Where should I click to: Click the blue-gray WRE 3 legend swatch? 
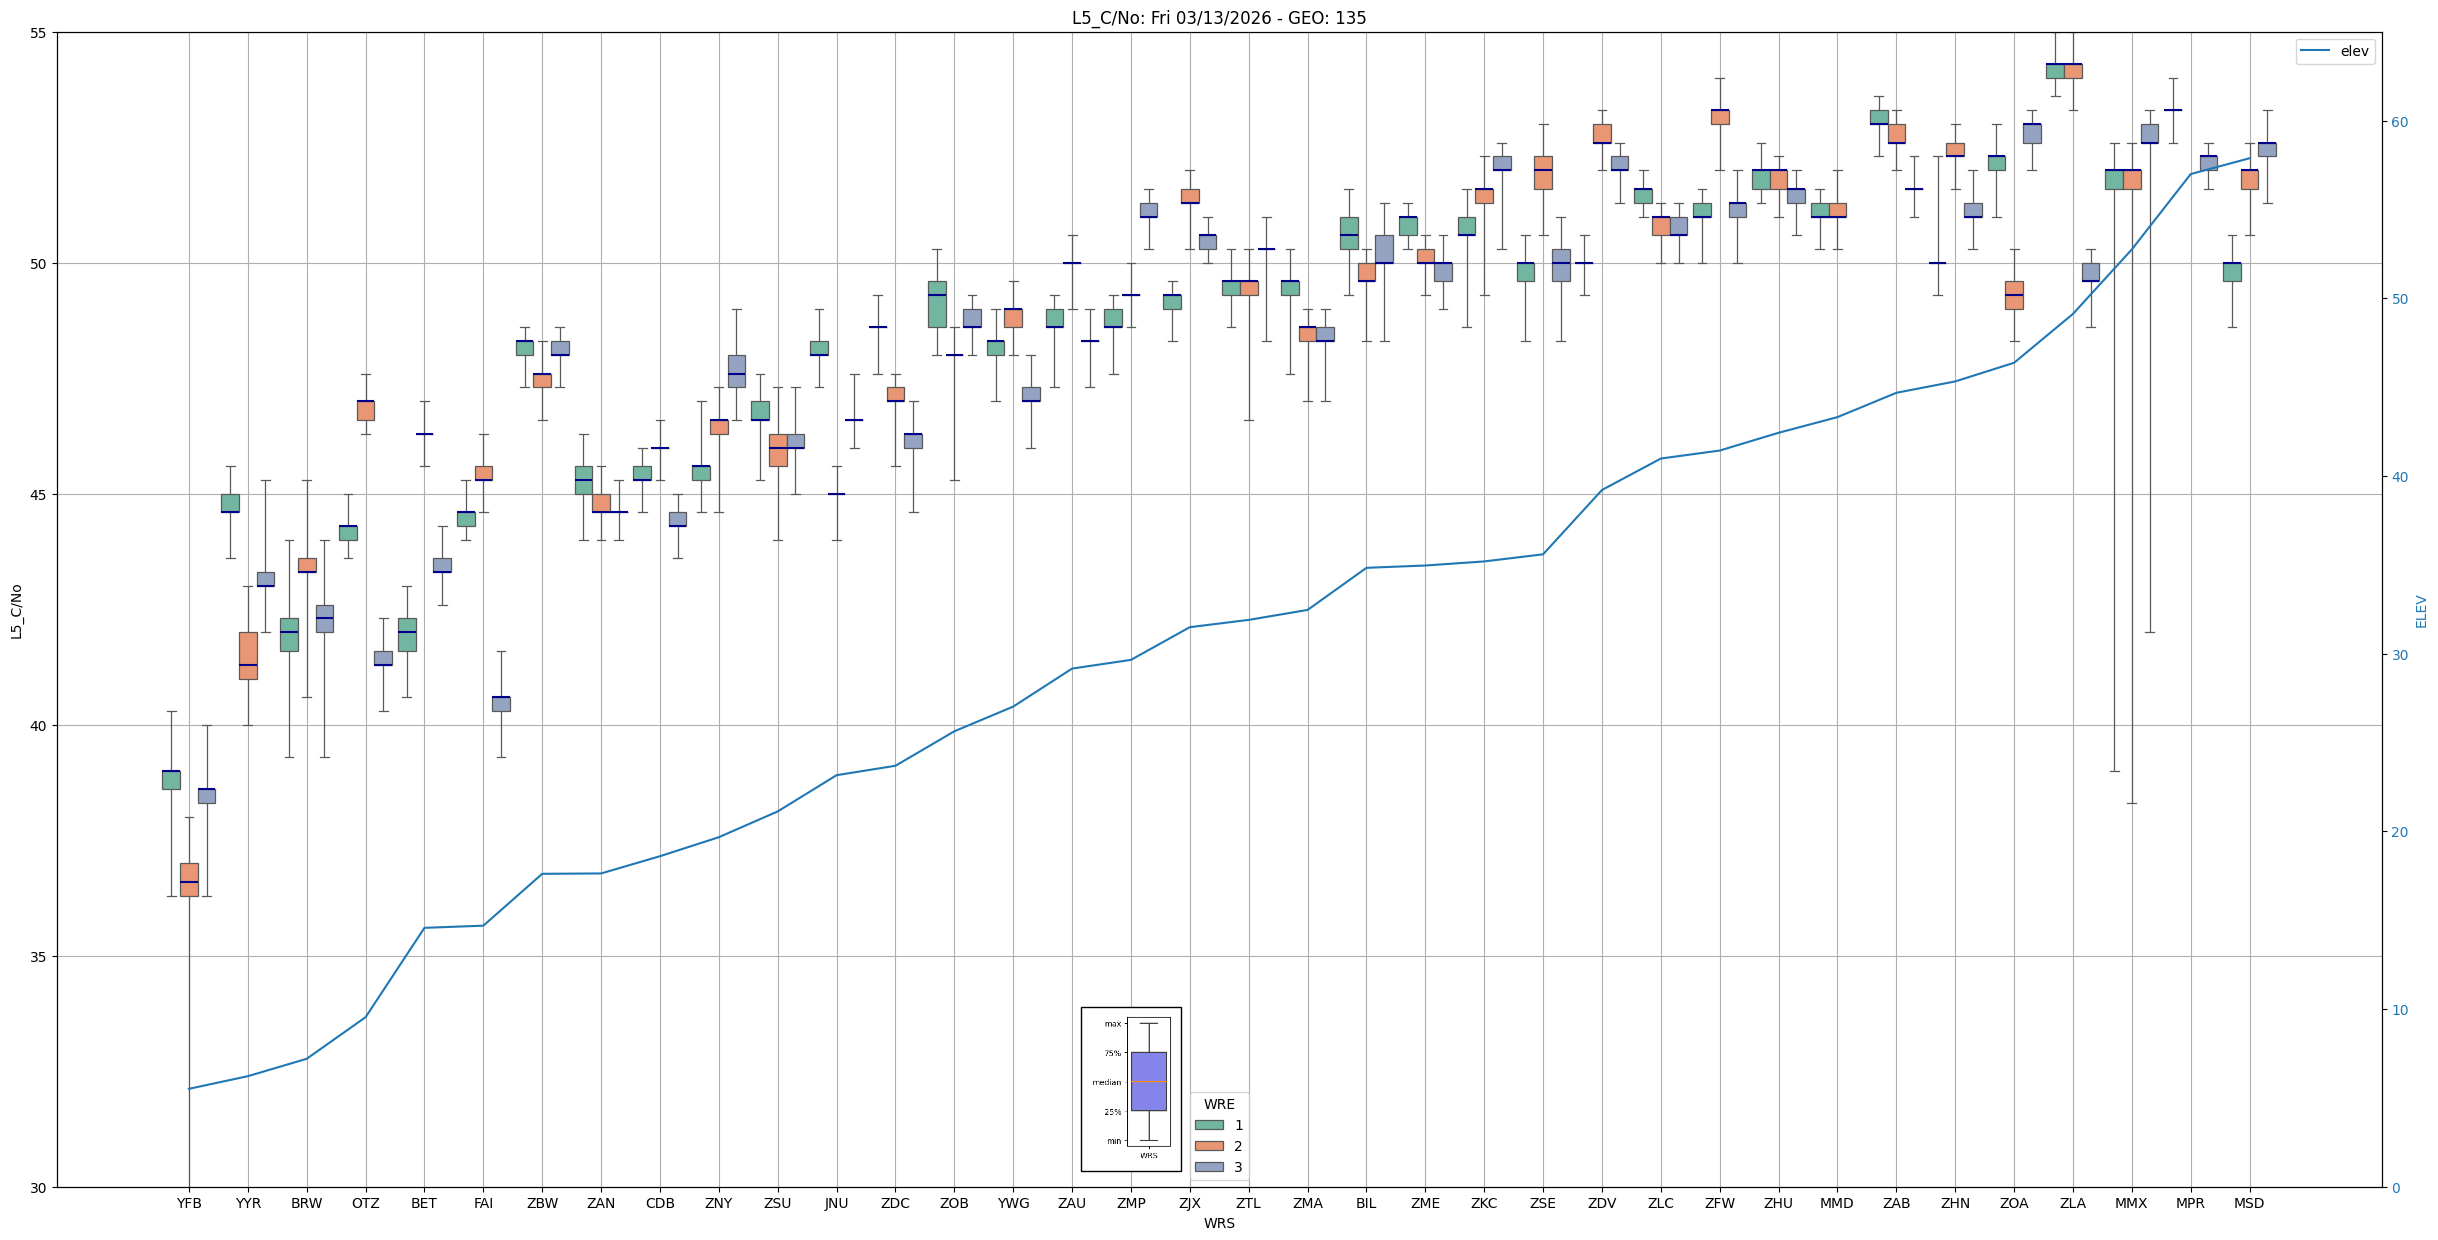pyautogui.click(x=1208, y=1167)
